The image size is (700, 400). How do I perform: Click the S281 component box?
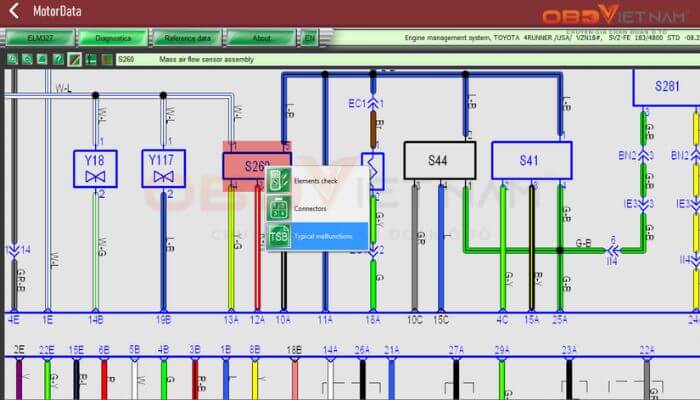[666, 87]
